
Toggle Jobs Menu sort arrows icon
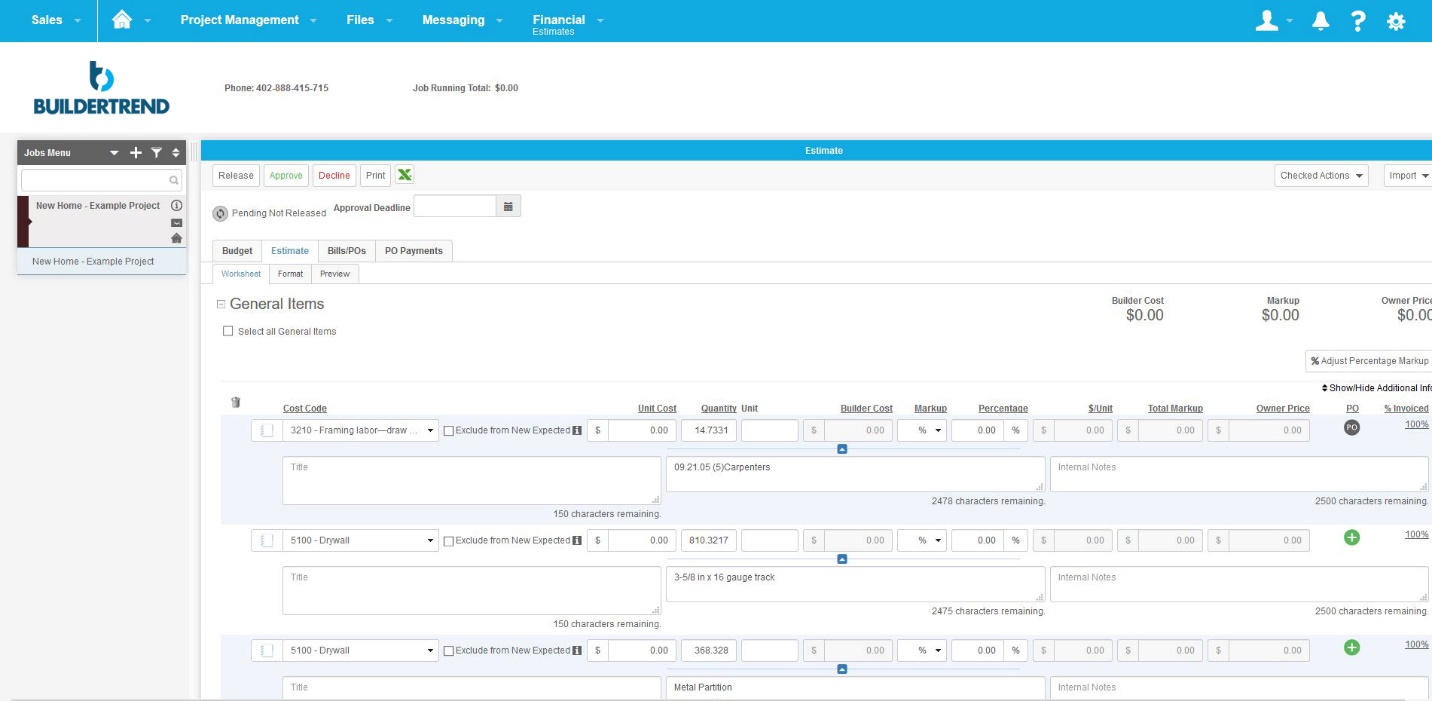click(x=176, y=153)
